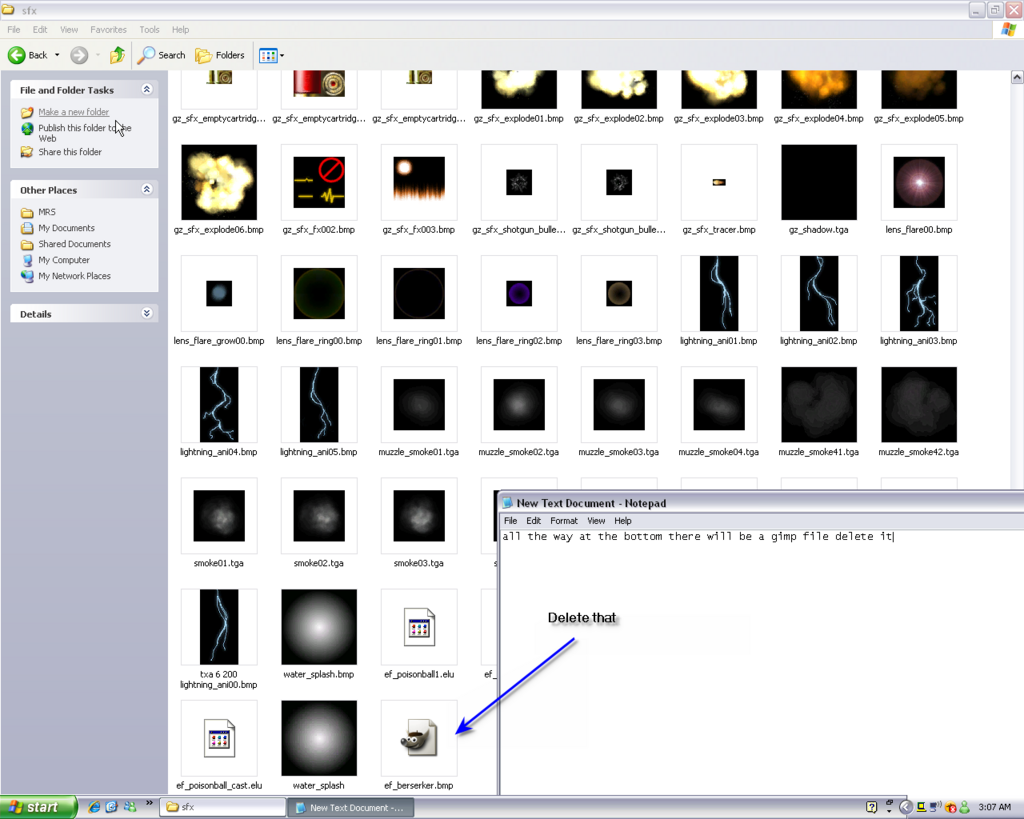
Task: Expand the Details panel
Action: [147, 314]
